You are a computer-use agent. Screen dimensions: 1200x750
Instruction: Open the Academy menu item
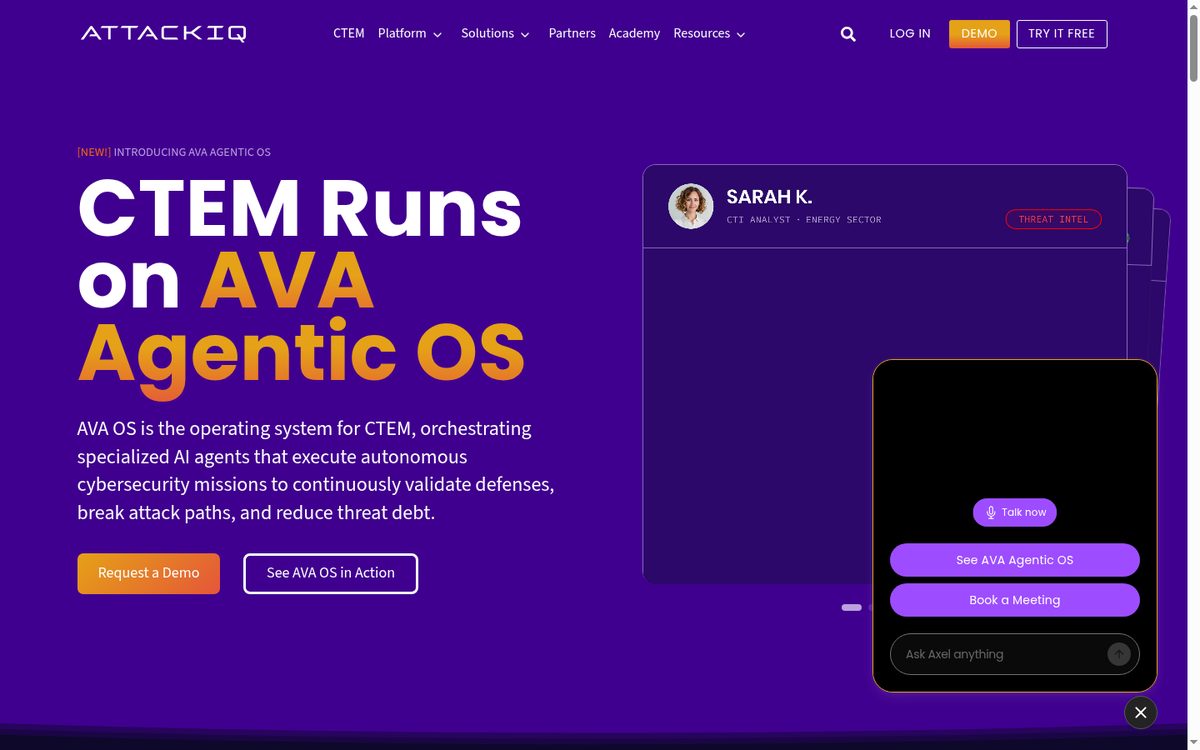(634, 33)
